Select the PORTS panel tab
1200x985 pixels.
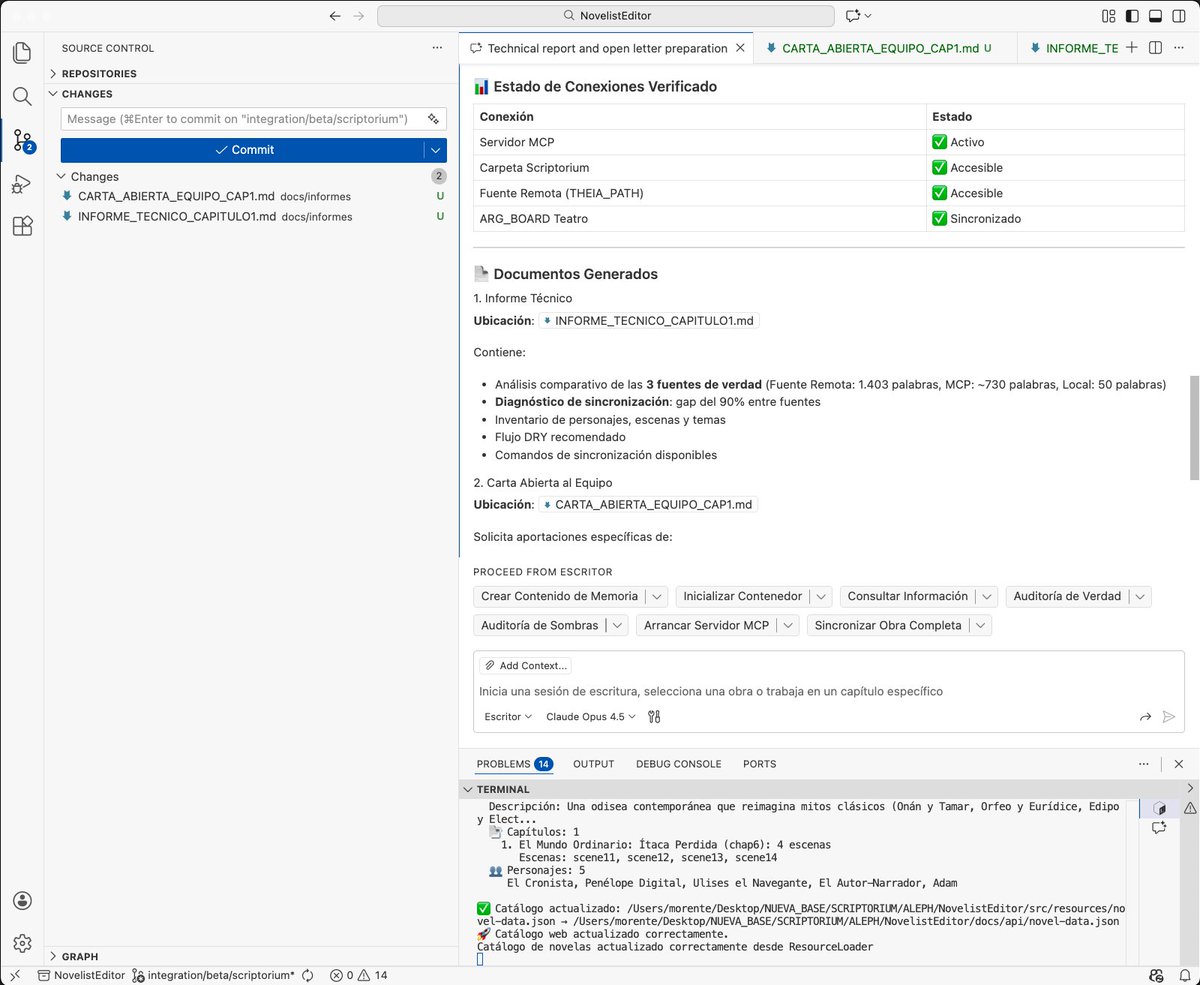(x=759, y=764)
